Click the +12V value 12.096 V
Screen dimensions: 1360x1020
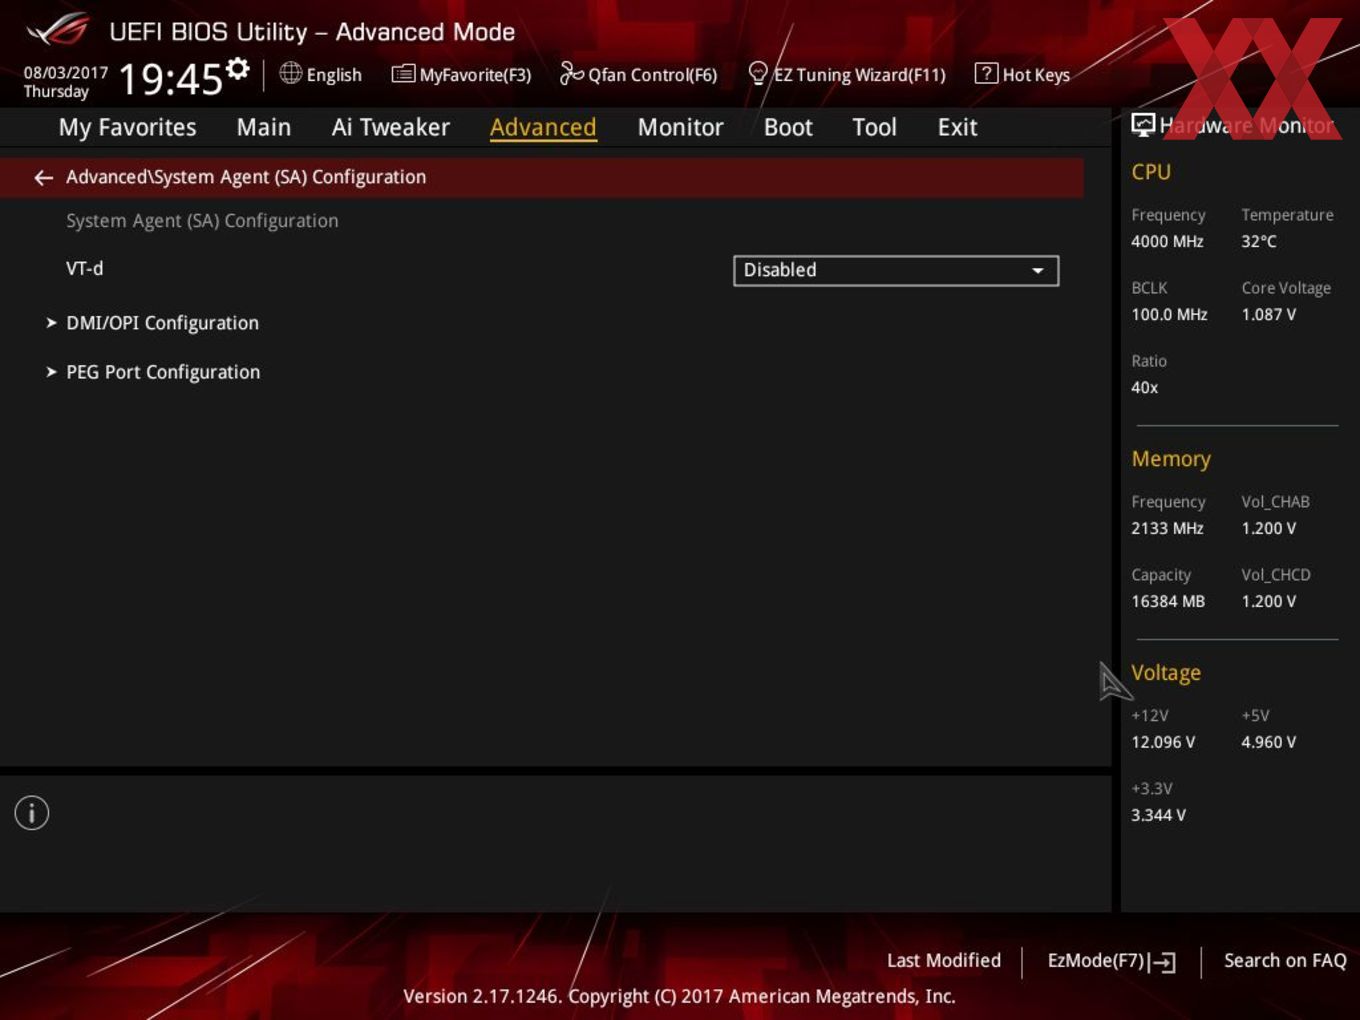[x=1163, y=742]
